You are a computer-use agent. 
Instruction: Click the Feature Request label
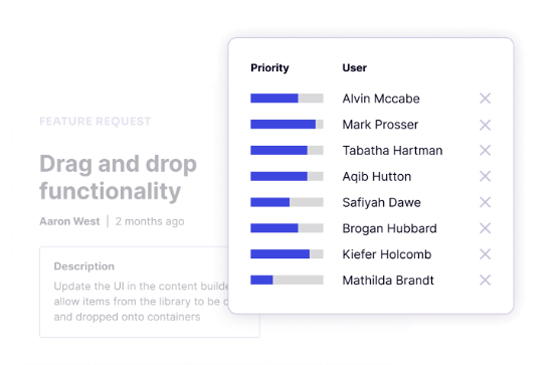coord(95,121)
